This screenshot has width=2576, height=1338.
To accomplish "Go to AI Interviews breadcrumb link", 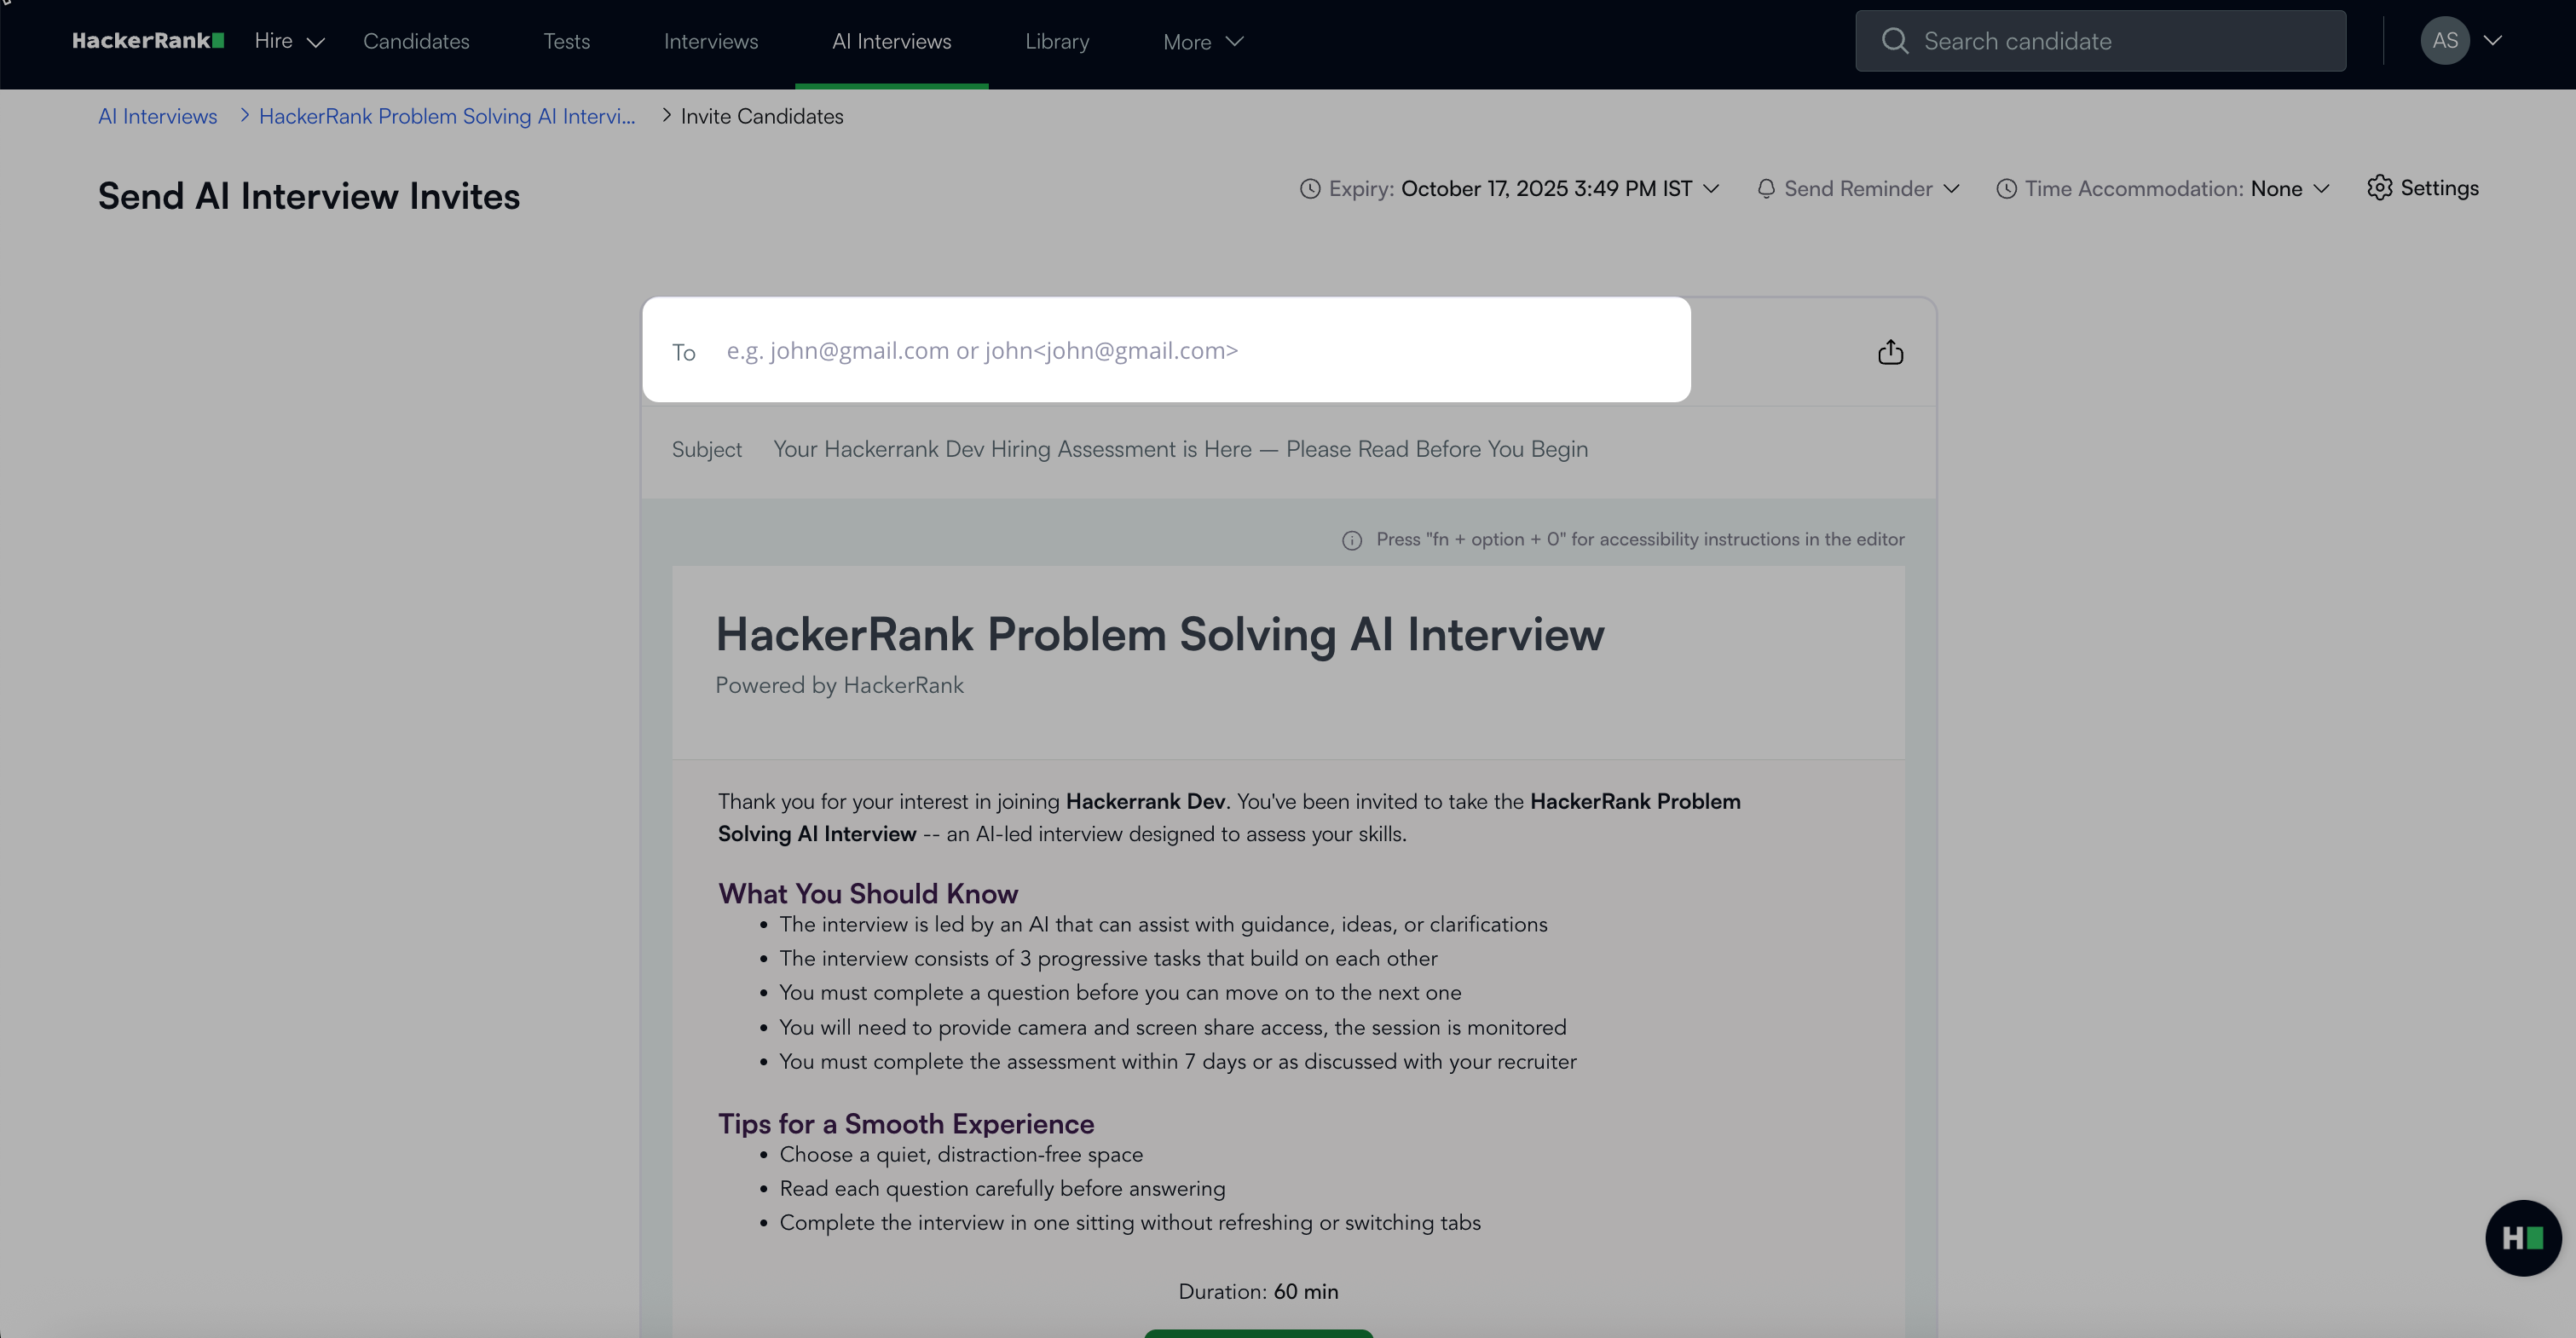I will coord(157,116).
